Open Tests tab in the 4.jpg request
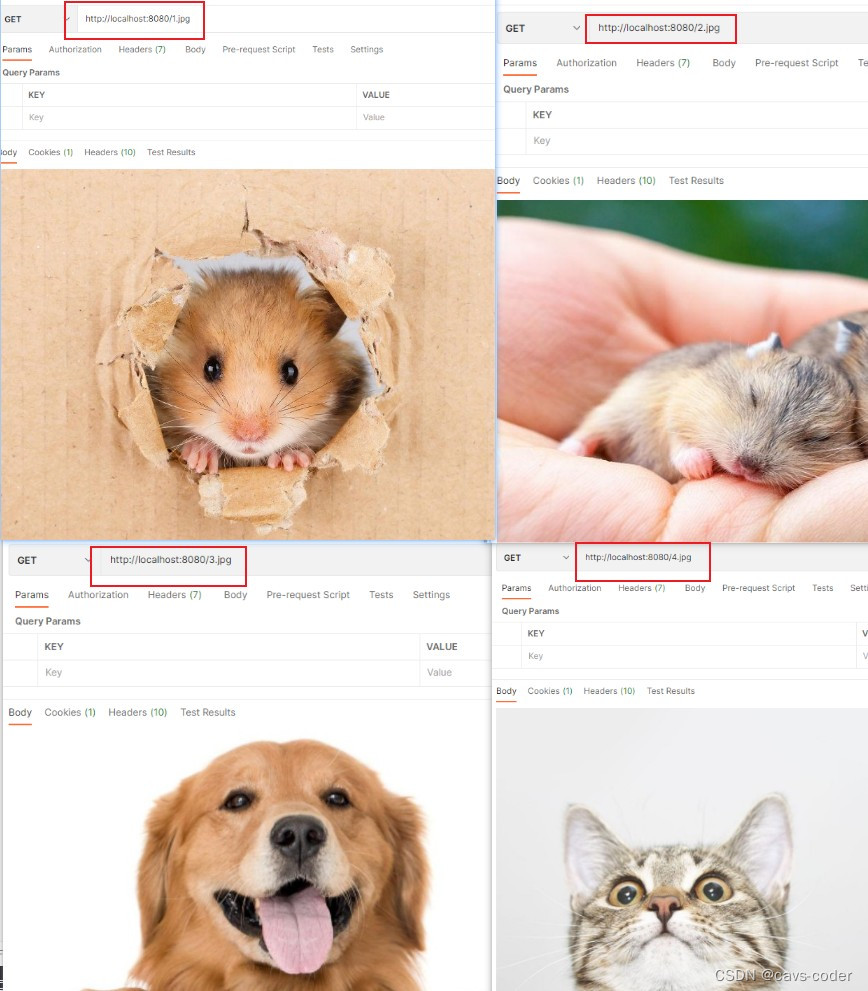 click(822, 588)
